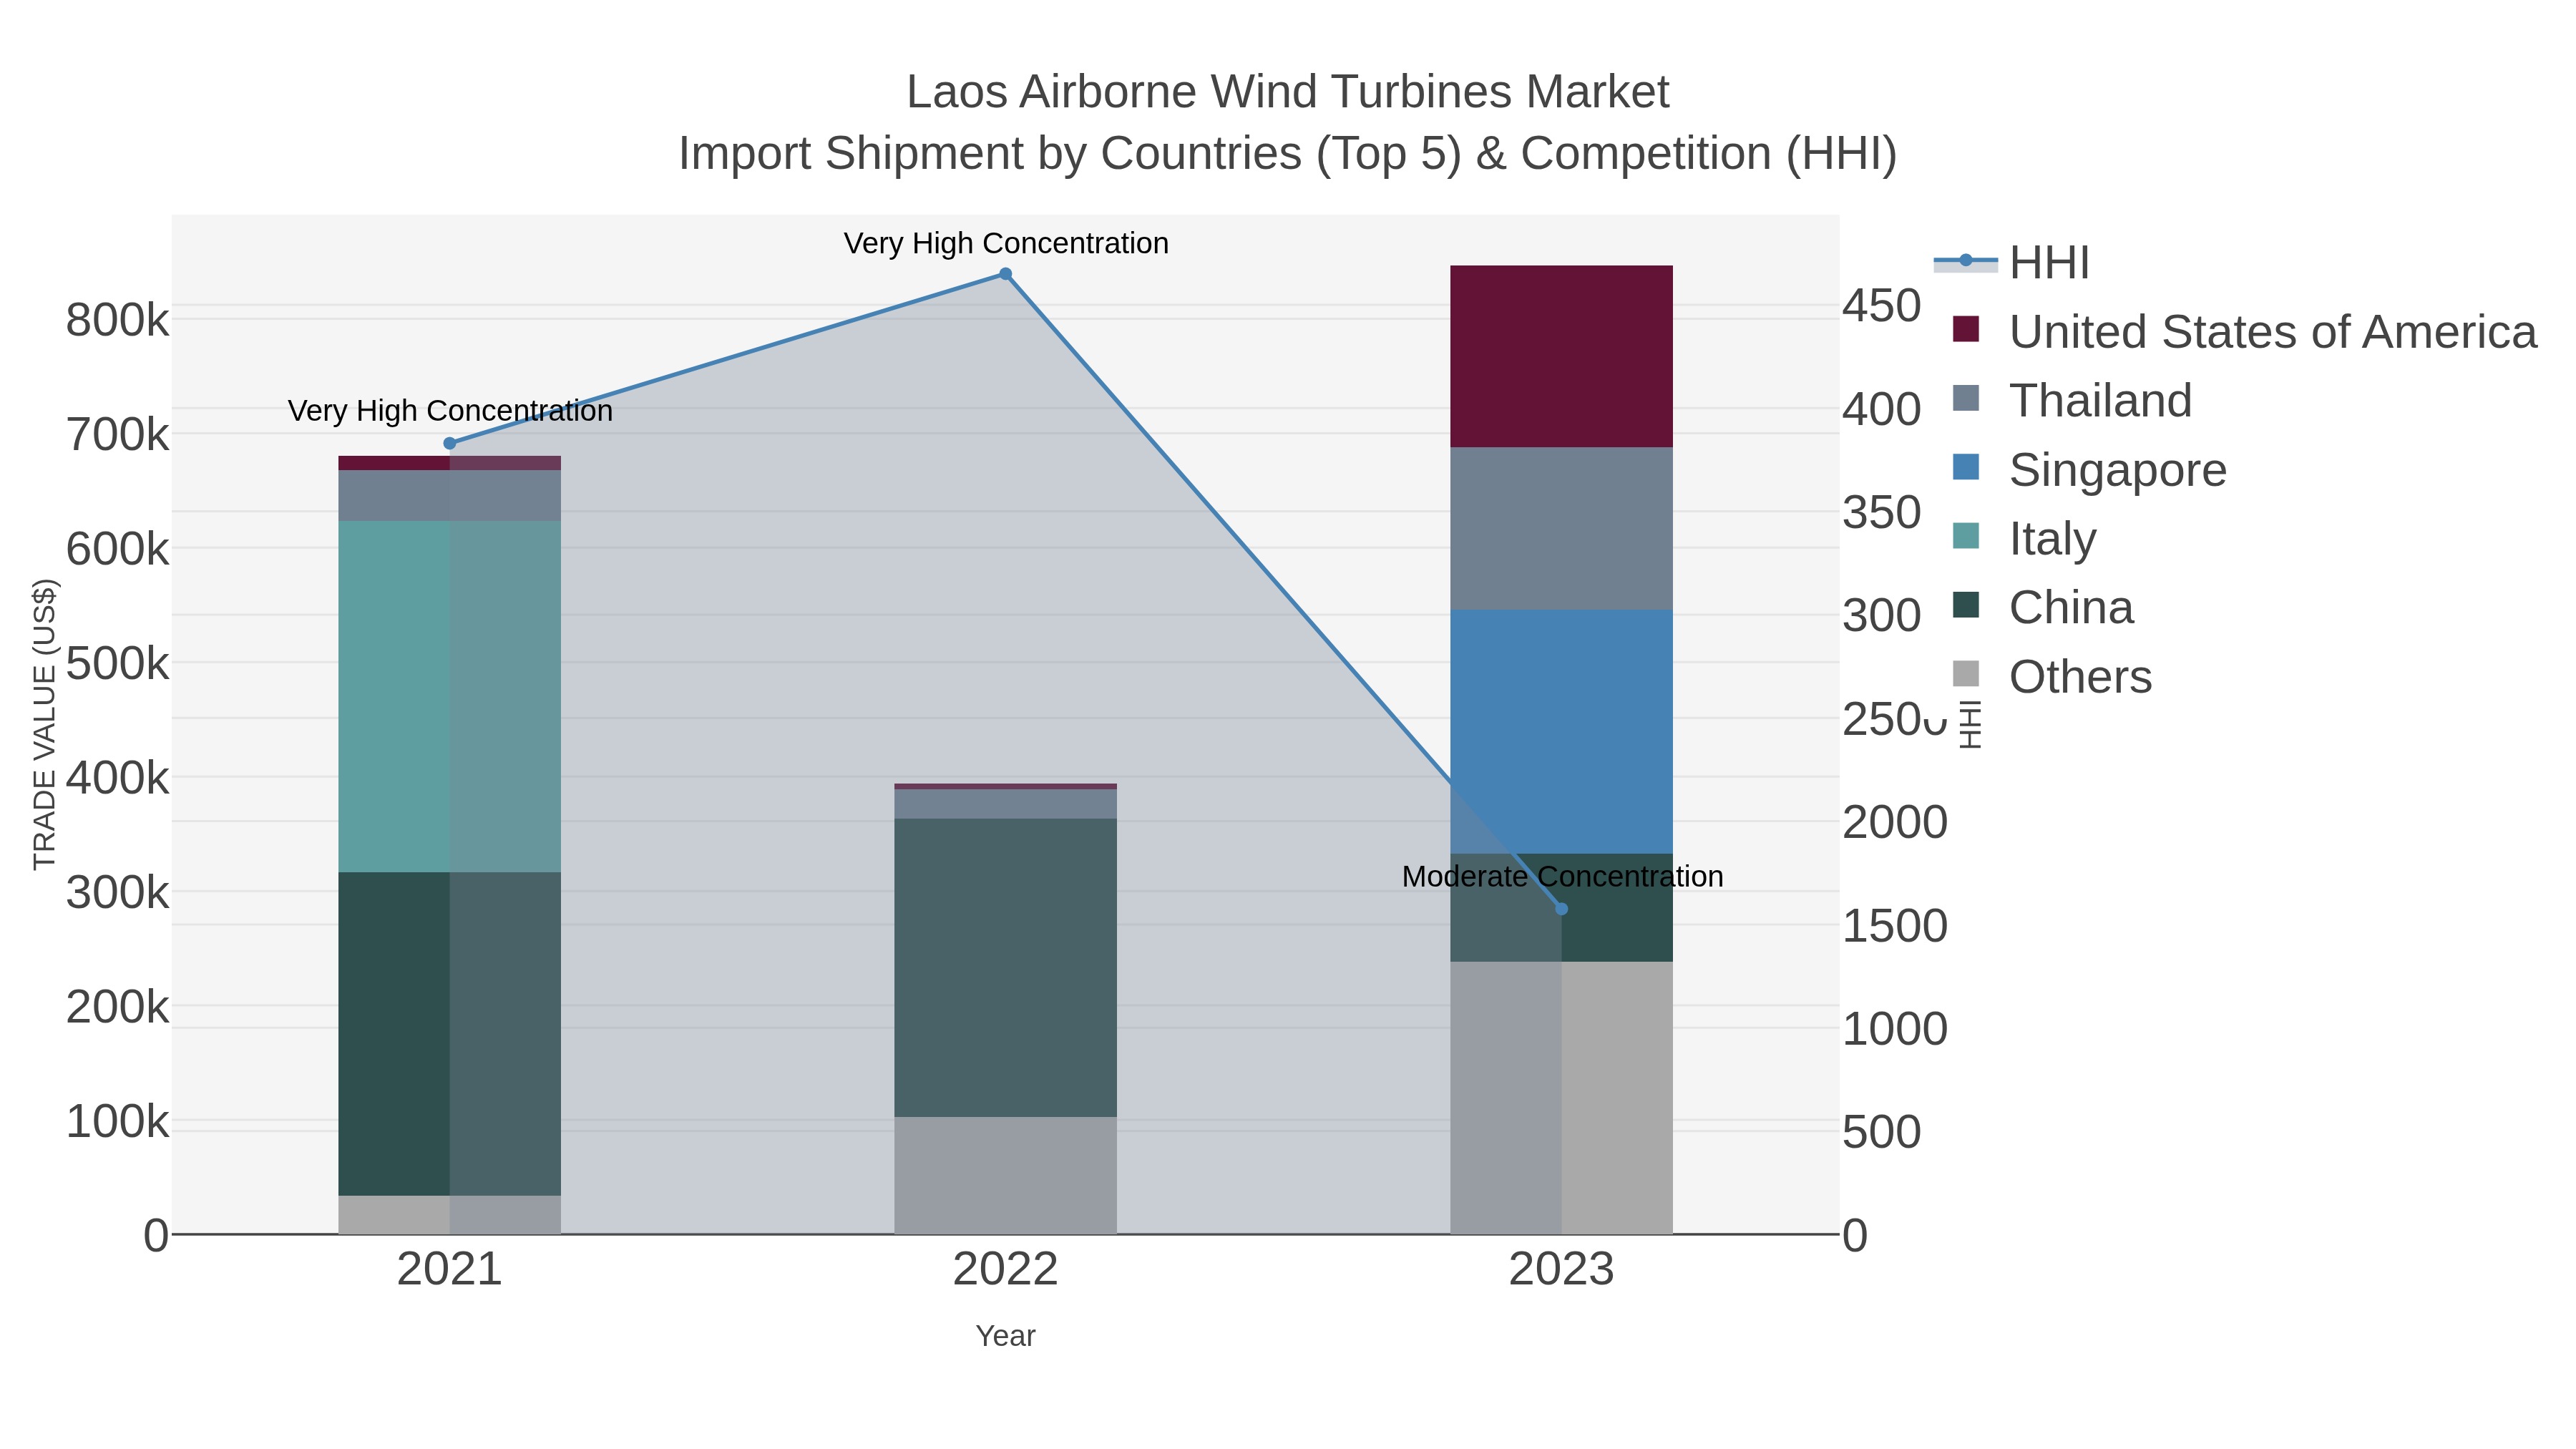The width and height of the screenshot is (2576, 1449).
Task: Click the 2023 Singapore bar segment
Action: click(1561, 732)
